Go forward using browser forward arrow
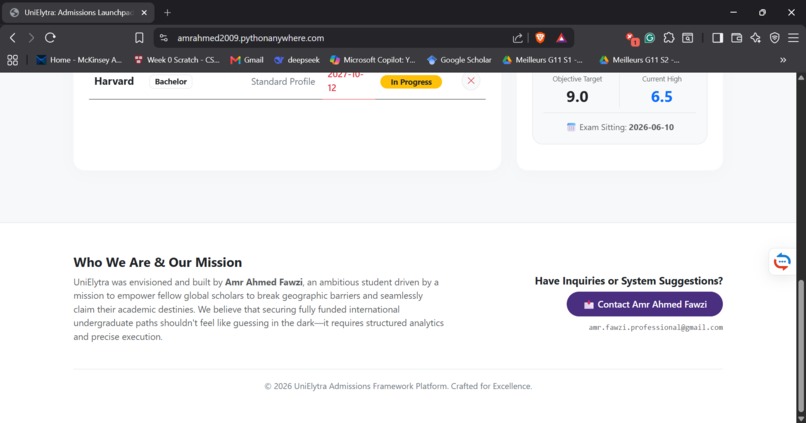Screen dimensions: 806x423 click(x=31, y=38)
